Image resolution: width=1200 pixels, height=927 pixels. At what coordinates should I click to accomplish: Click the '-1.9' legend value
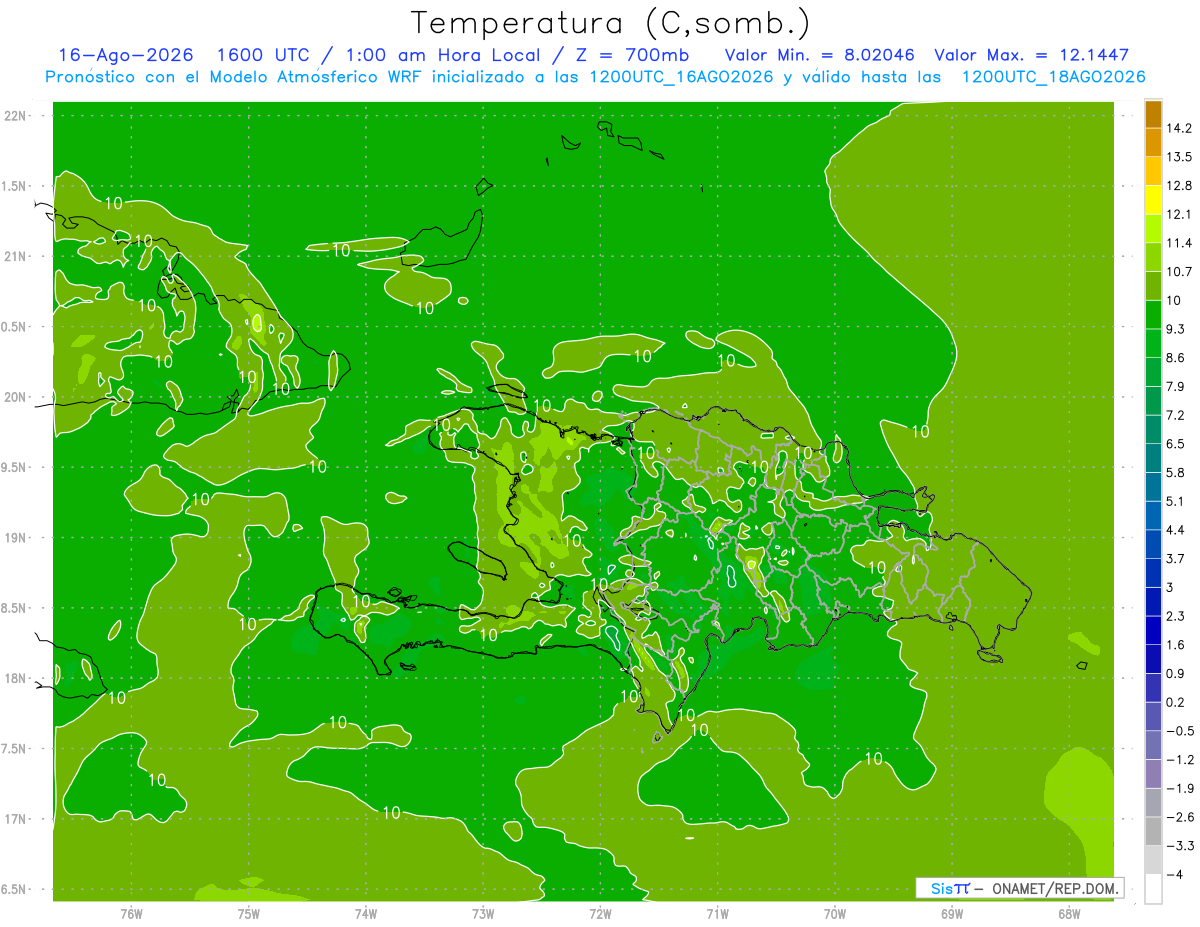1180,788
